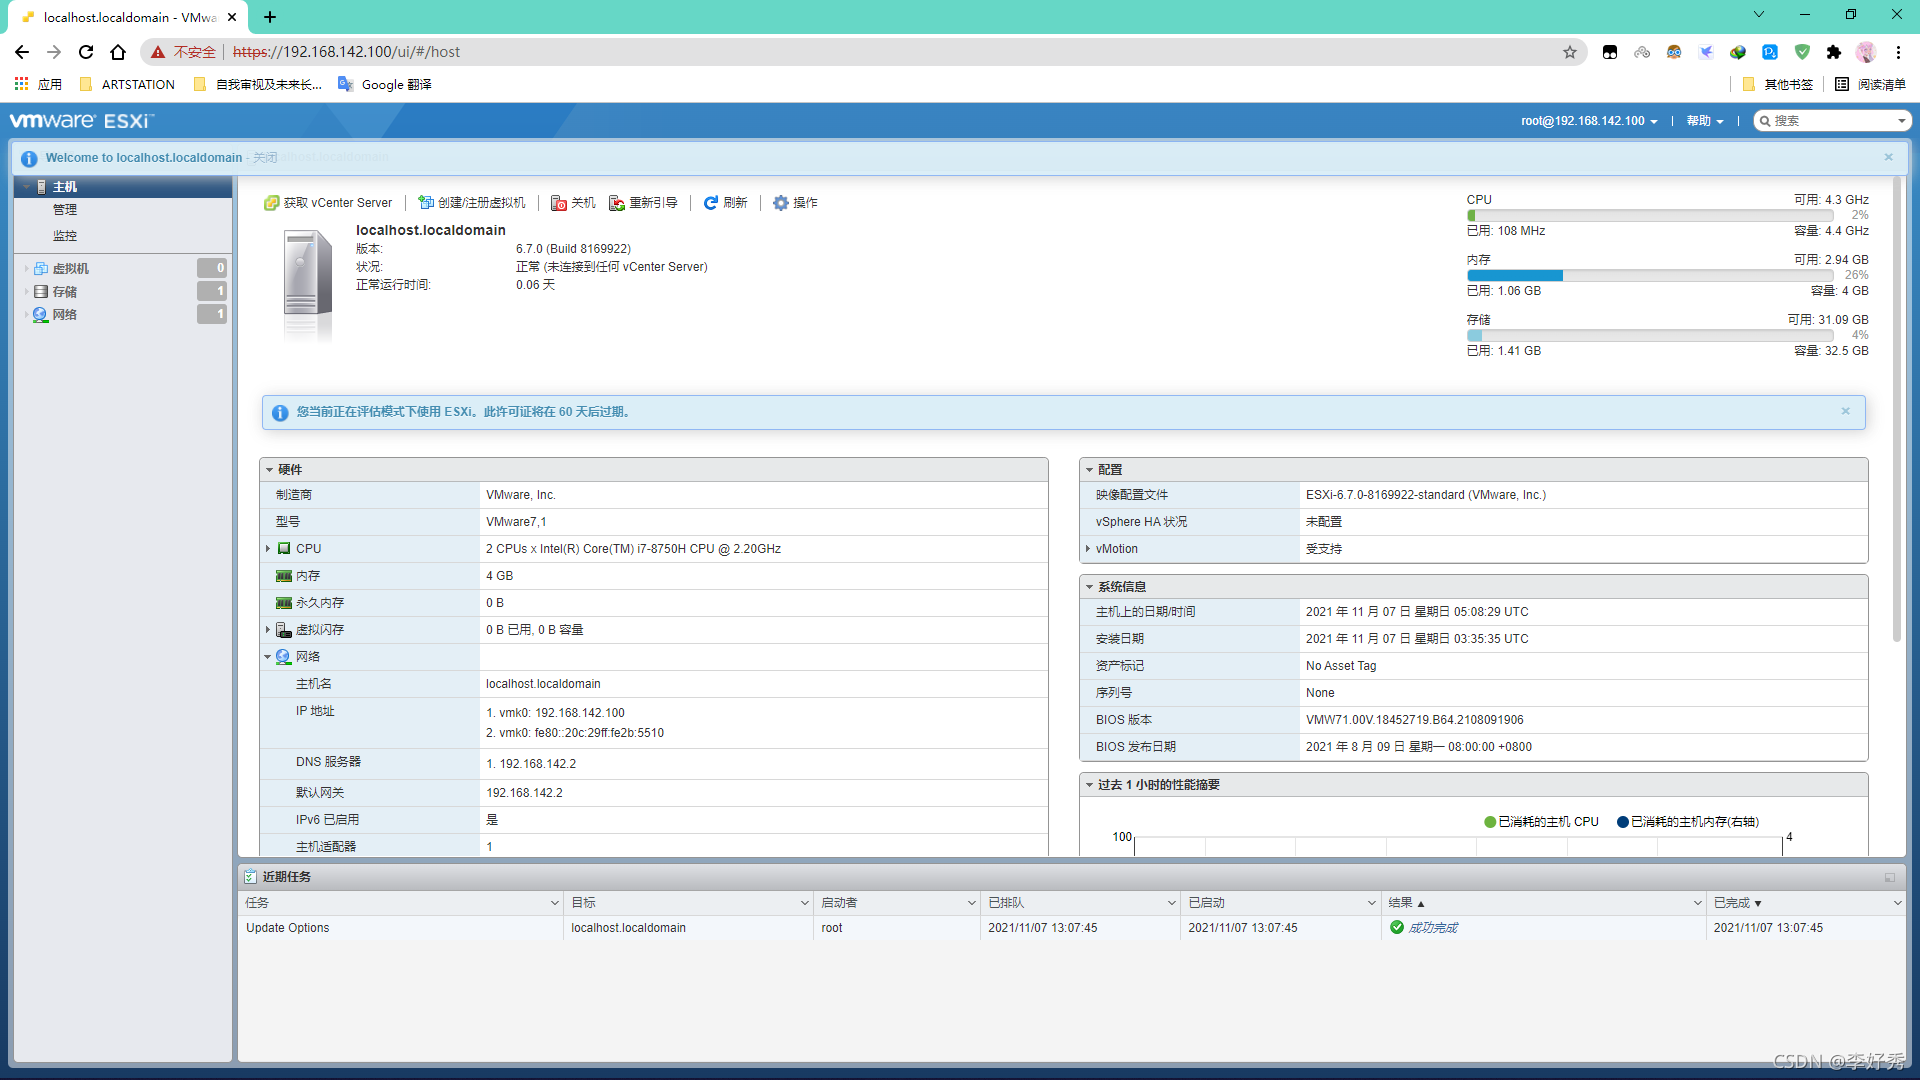Click the bookmark star icon
The width and height of the screenshot is (1920, 1080).
(x=1570, y=52)
